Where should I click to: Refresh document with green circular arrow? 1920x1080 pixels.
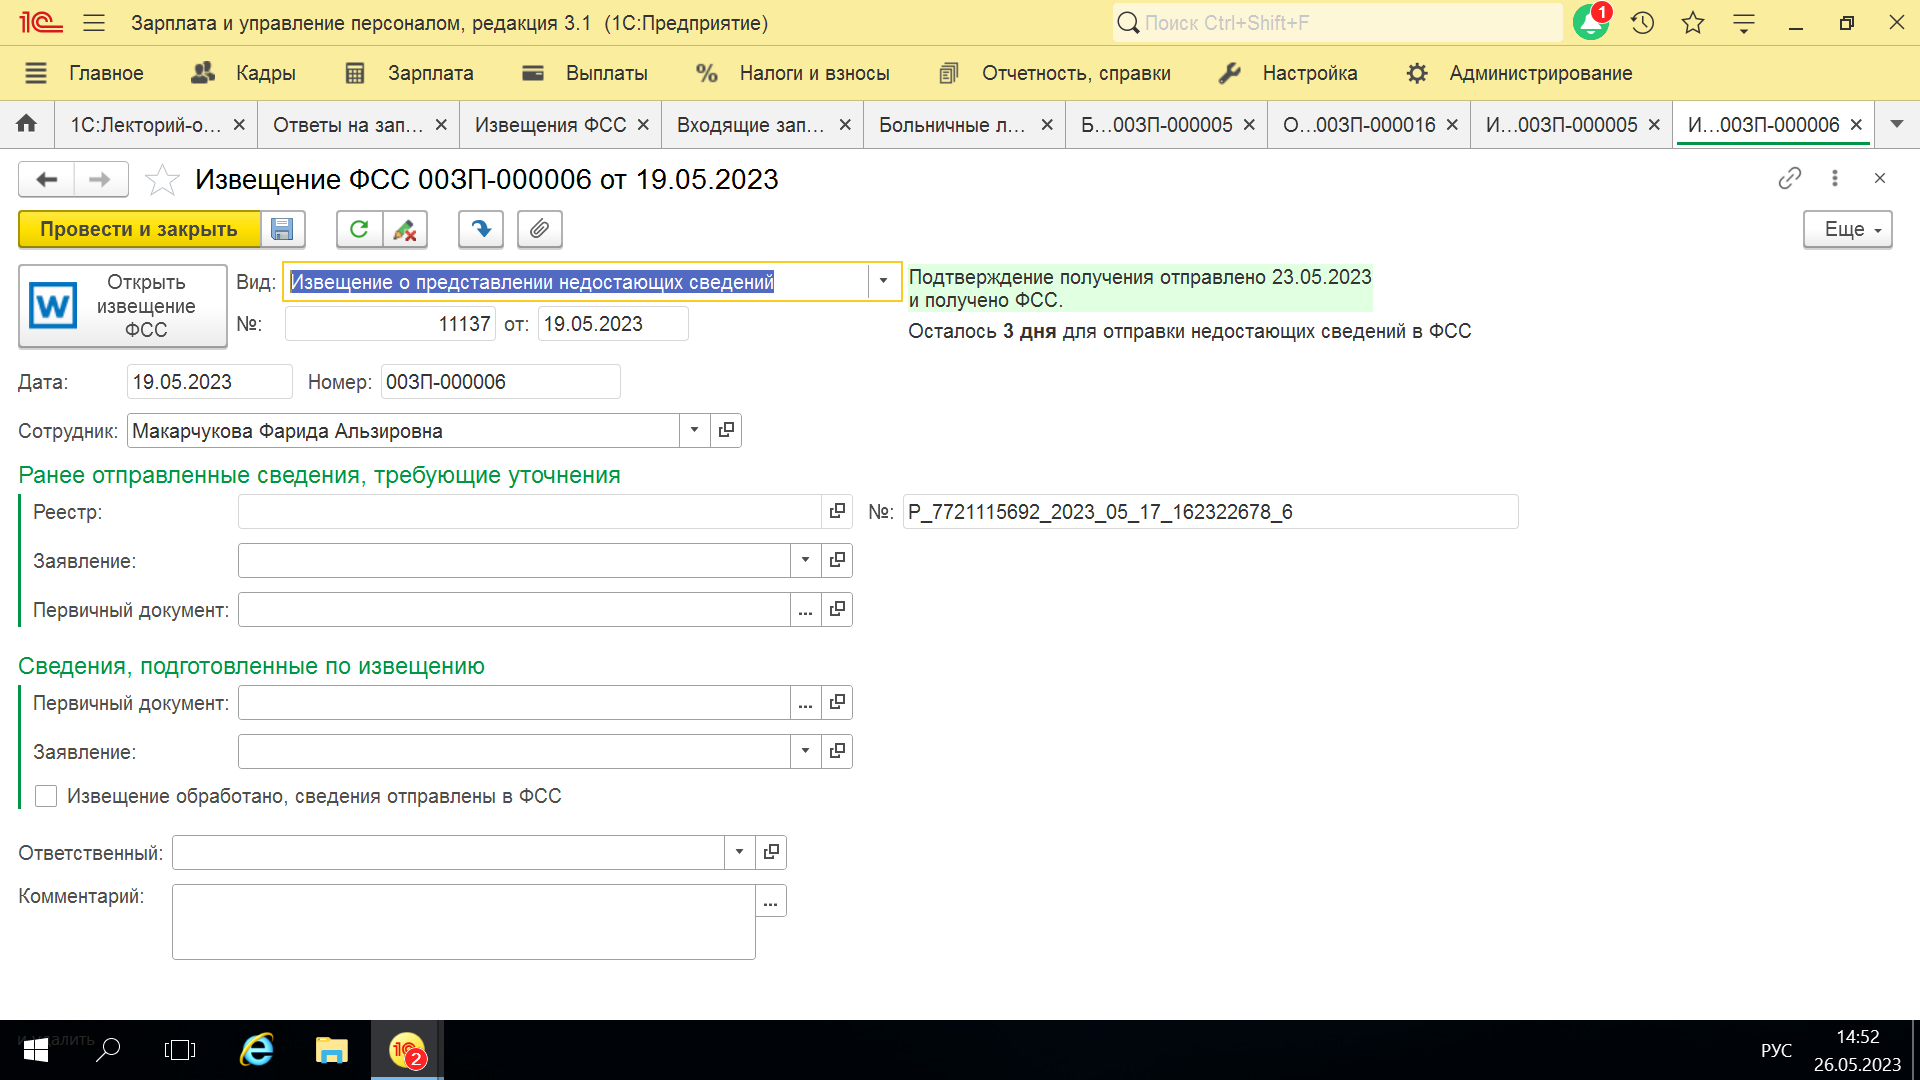click(359, 229)
